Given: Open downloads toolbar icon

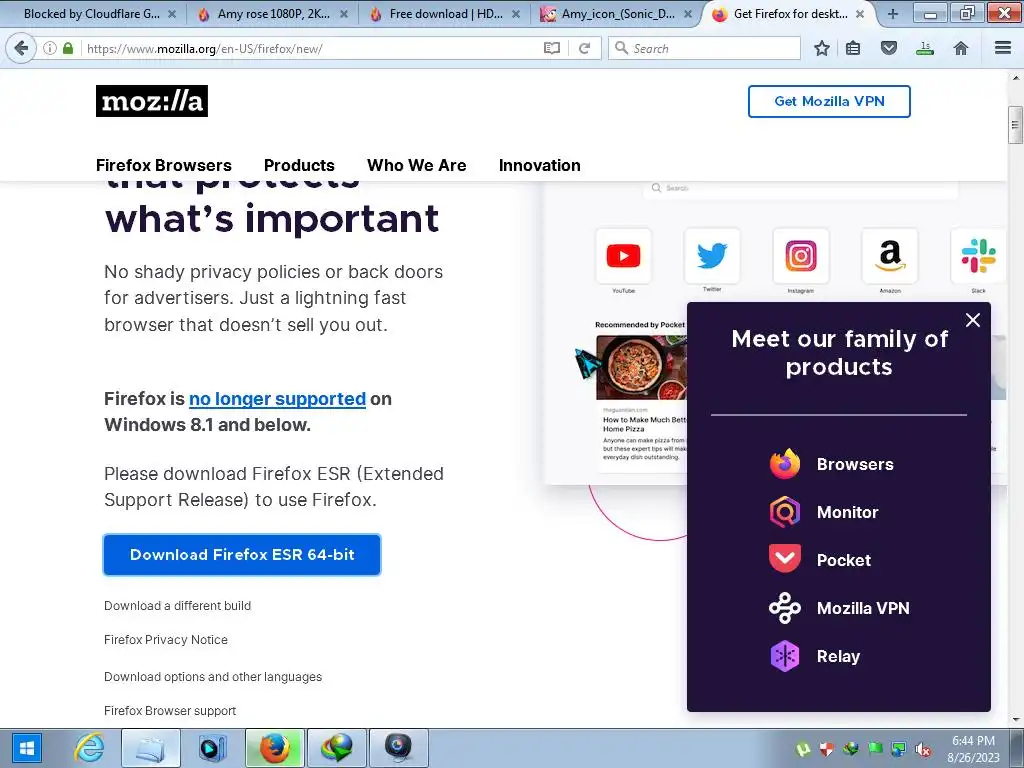Looking at the screenshot, I should point(925,48).
